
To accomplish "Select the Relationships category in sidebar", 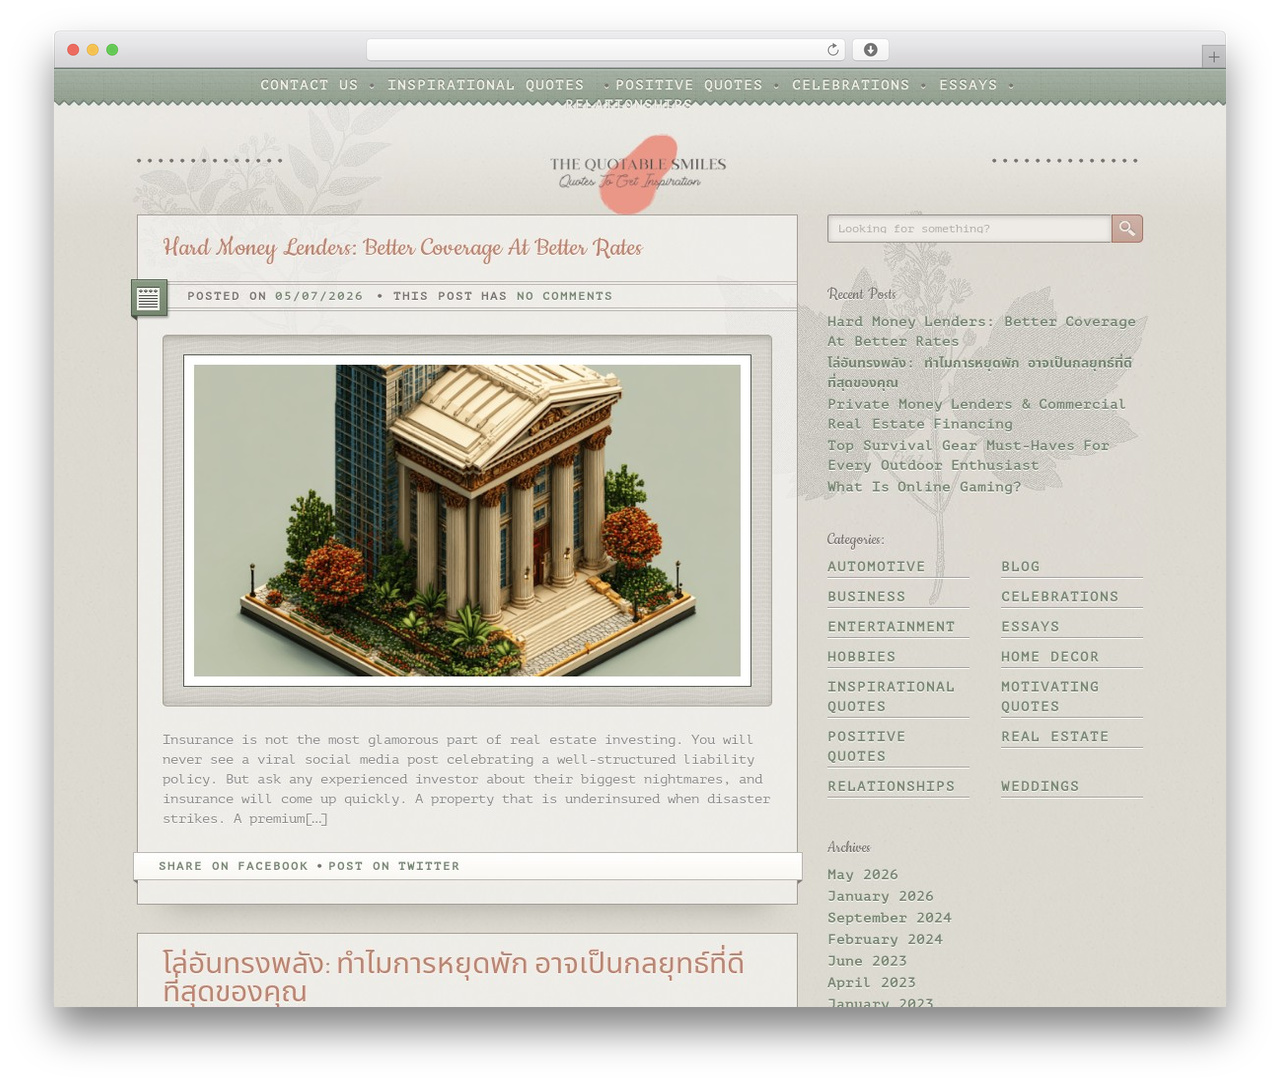I will point(891,786).
